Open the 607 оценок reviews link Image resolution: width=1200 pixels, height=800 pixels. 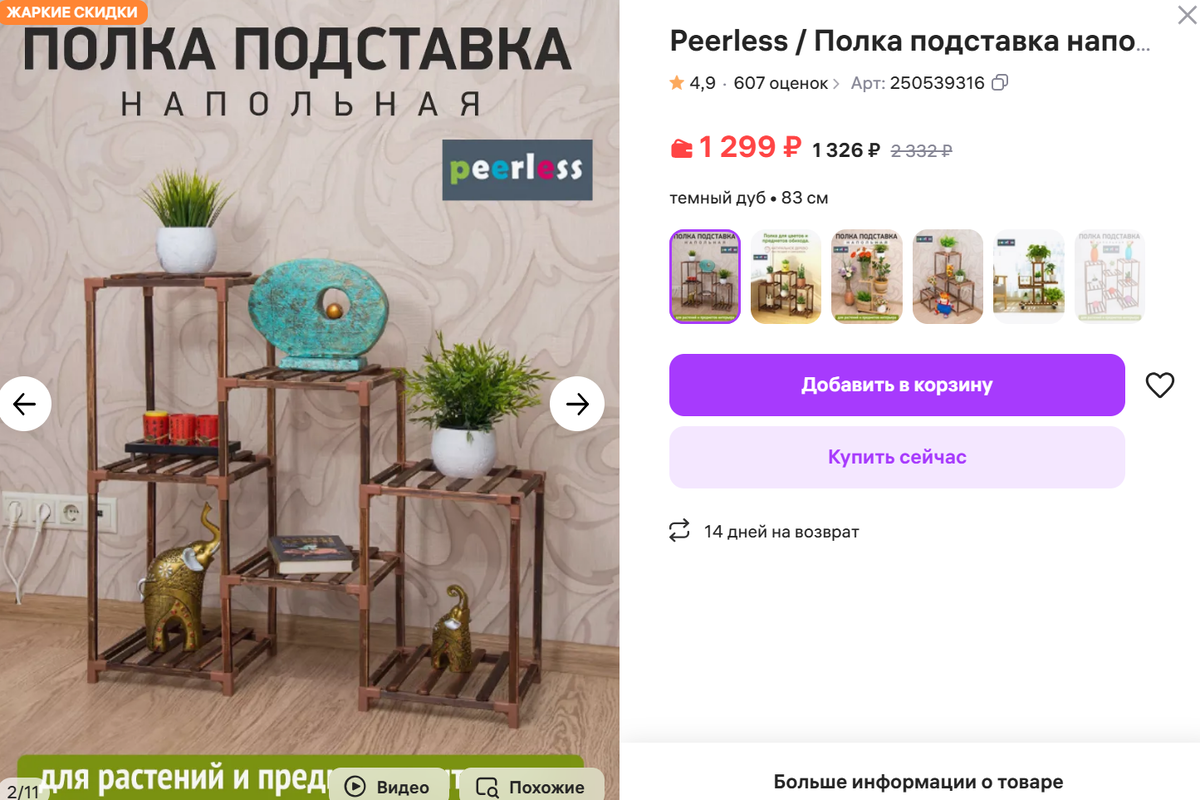(786, 83)
